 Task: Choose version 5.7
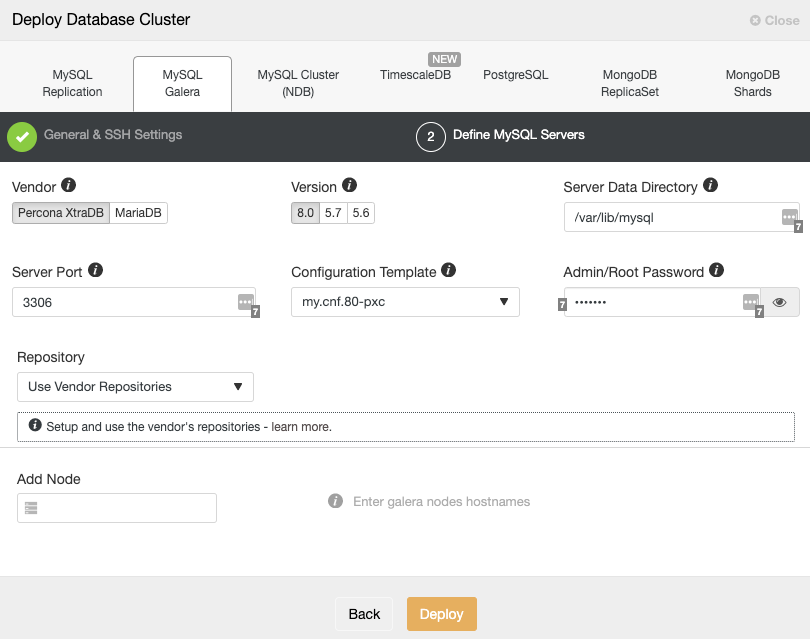coord(333,213)
